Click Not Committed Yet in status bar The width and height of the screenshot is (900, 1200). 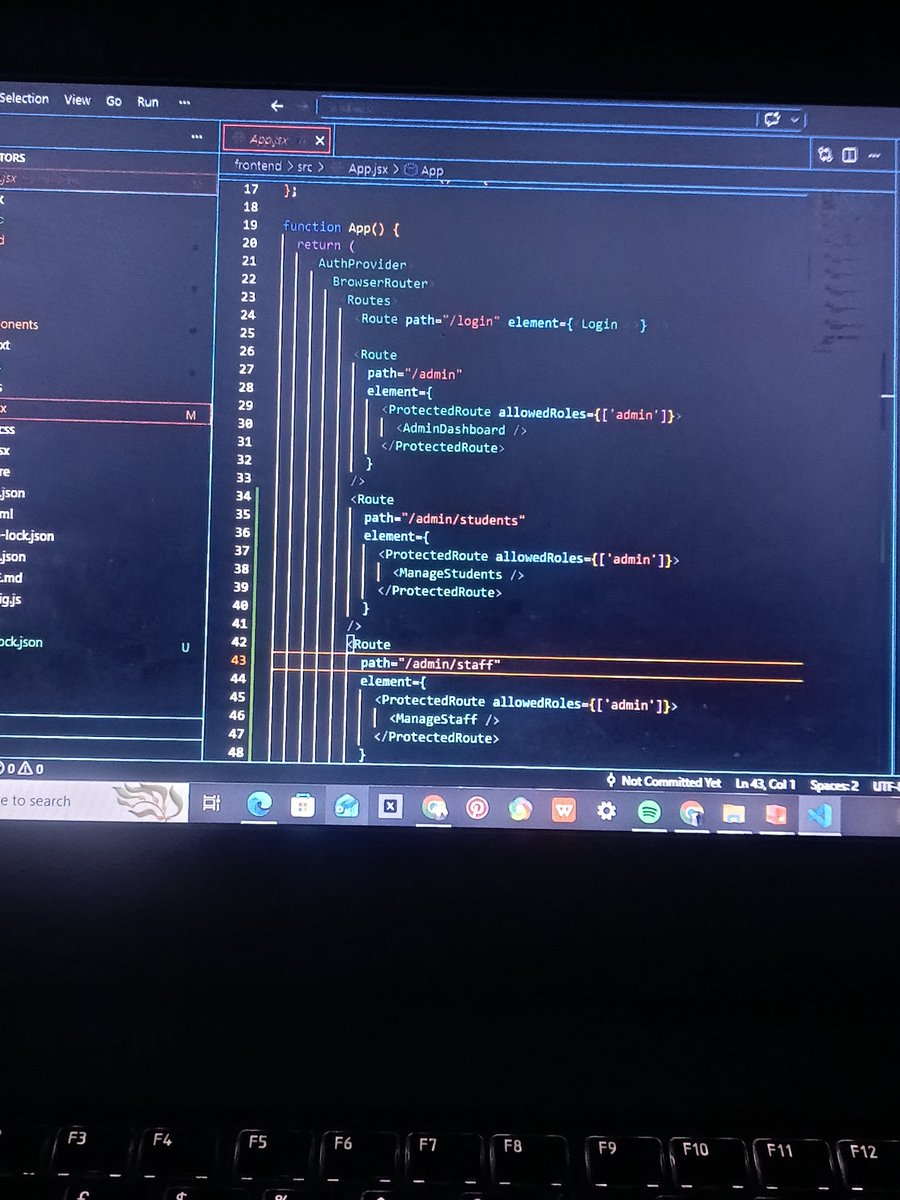point(663,782)
